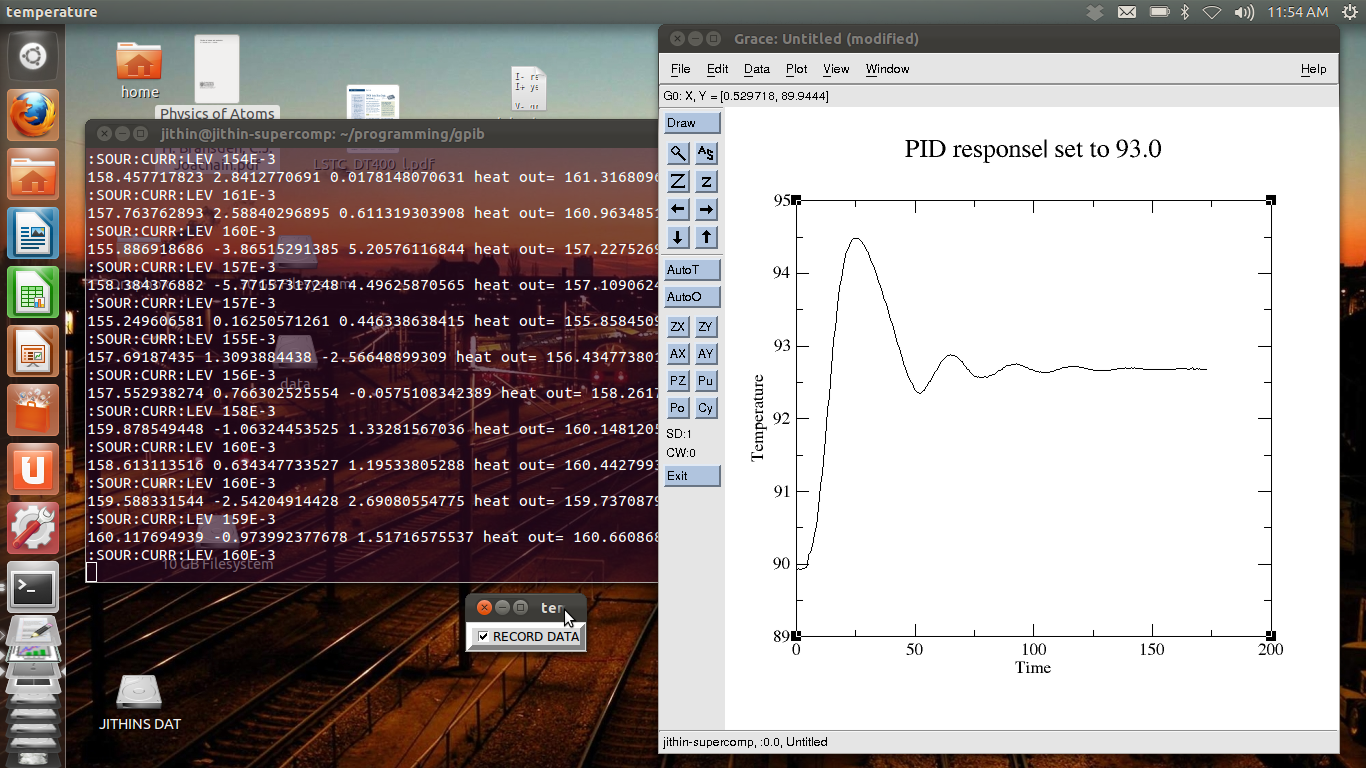
Task: Open the volume indicator in top panel
Action: [1244, 12]
